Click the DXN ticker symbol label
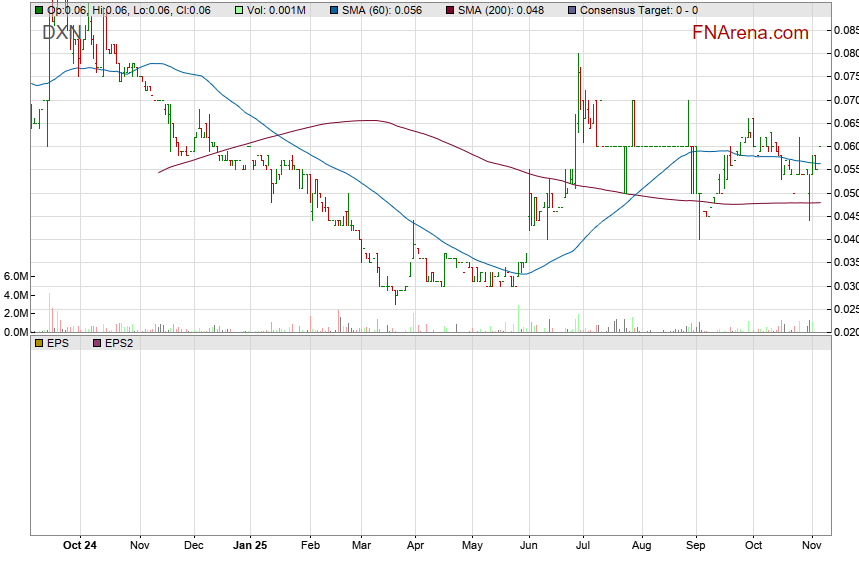859x566 pixels. pyautogui.click(x=62, y=32)
